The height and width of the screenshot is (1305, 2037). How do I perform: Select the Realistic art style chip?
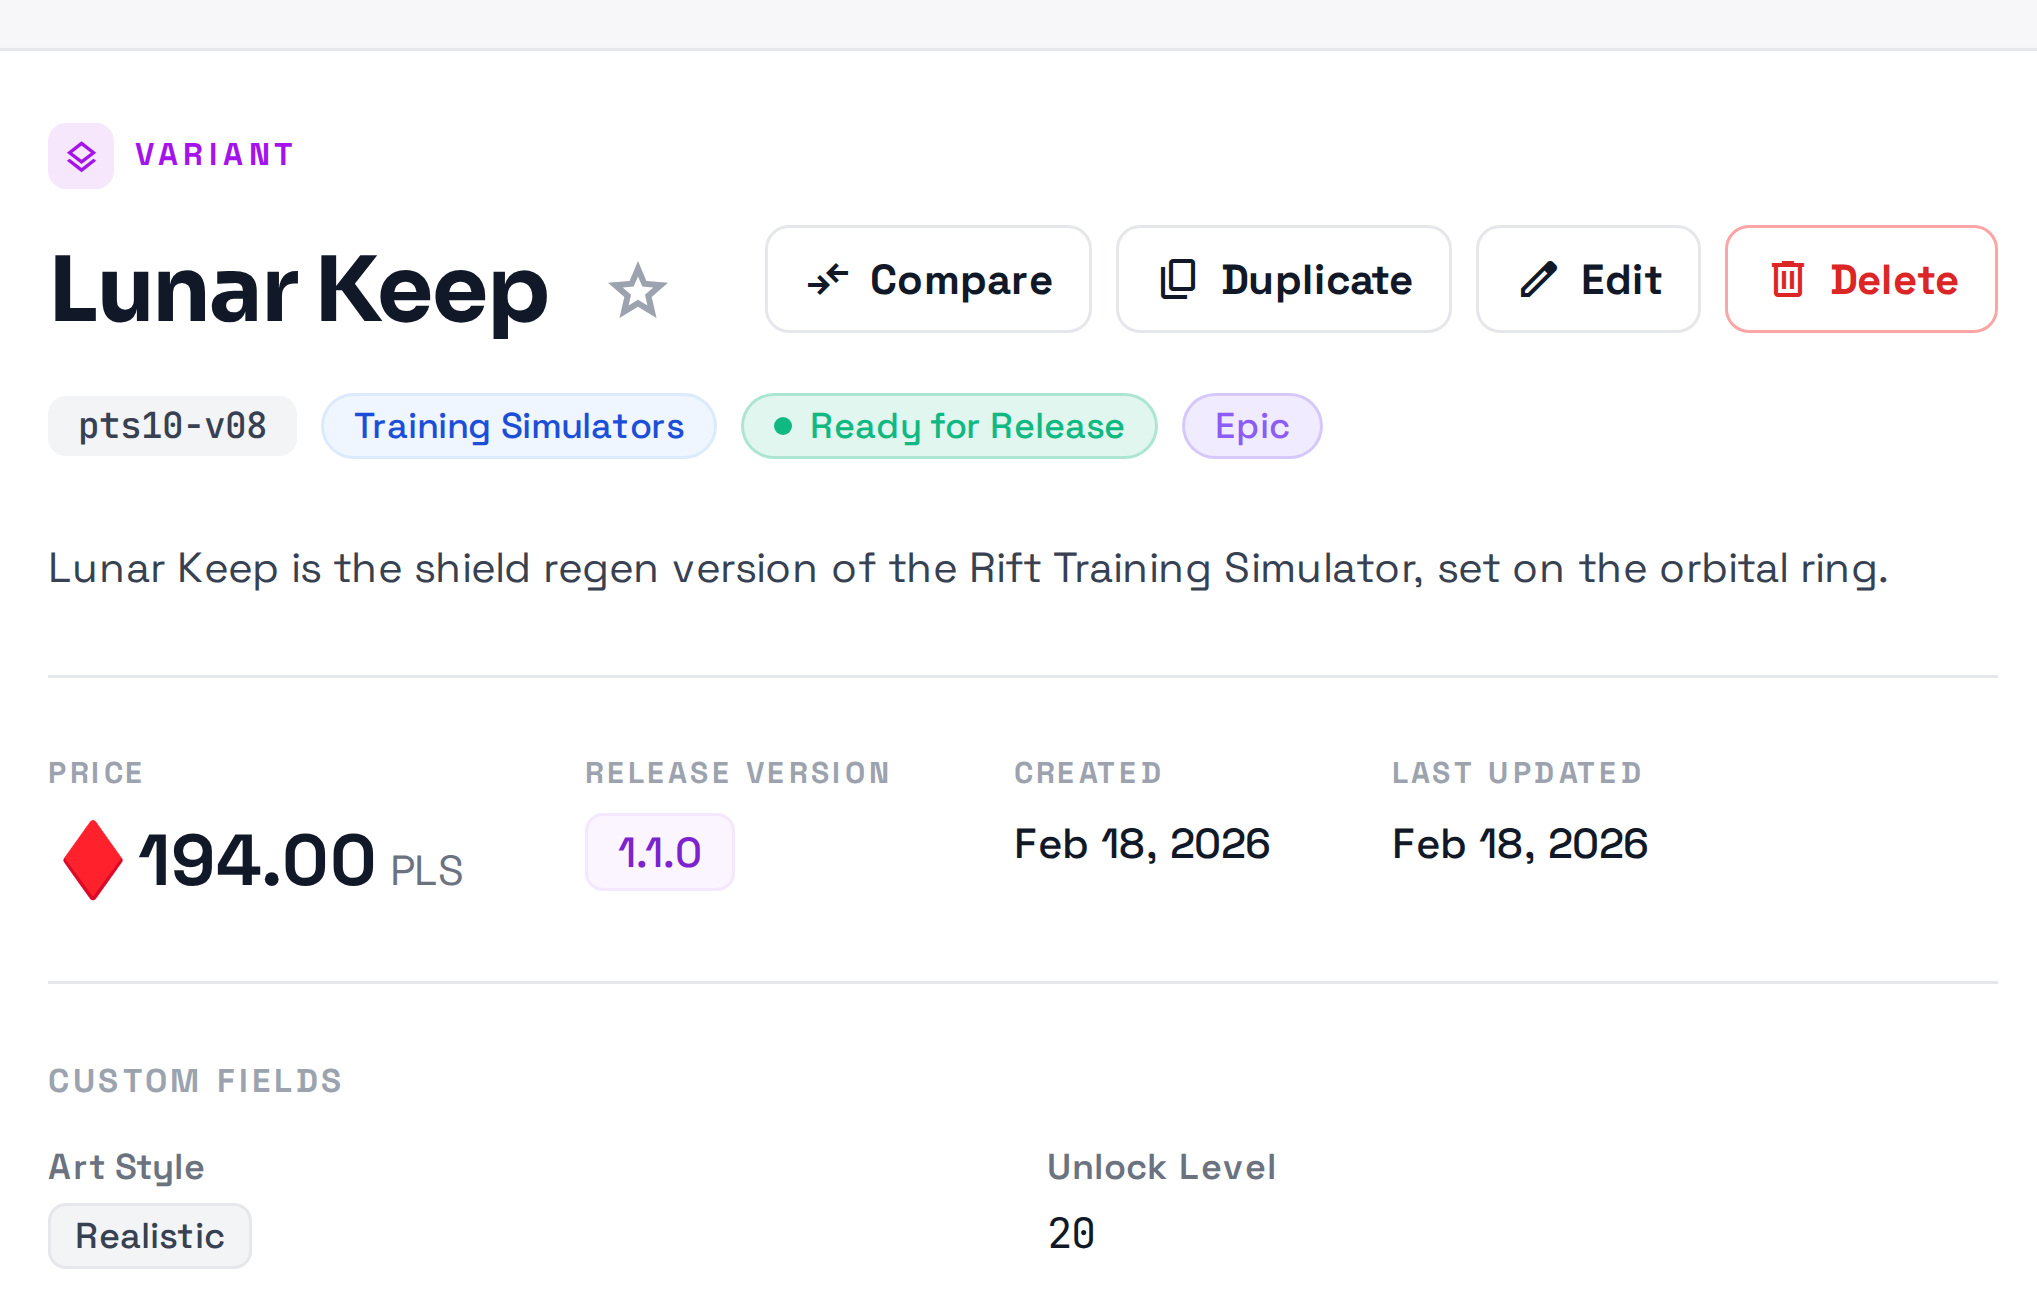click(x=150, y=1236)
